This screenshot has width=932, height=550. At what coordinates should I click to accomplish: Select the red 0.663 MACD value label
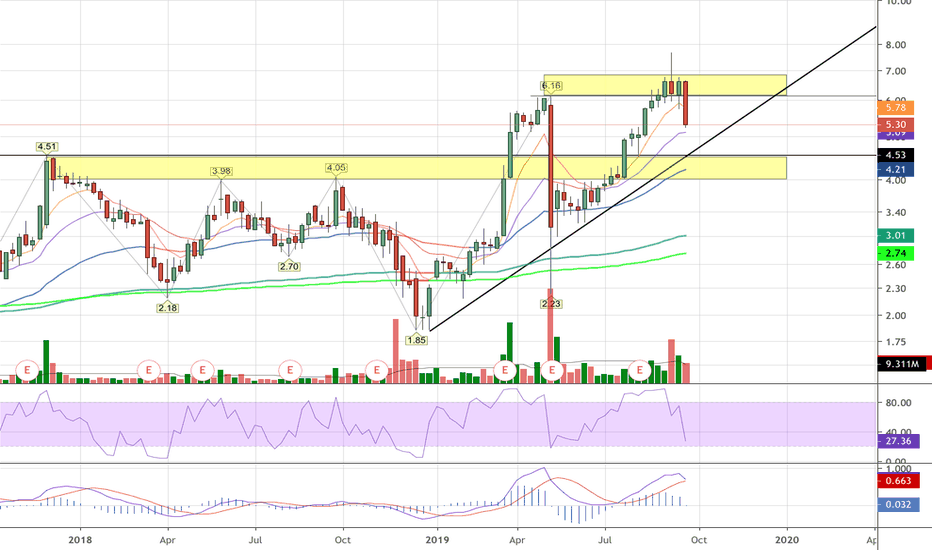click(898, 480)
